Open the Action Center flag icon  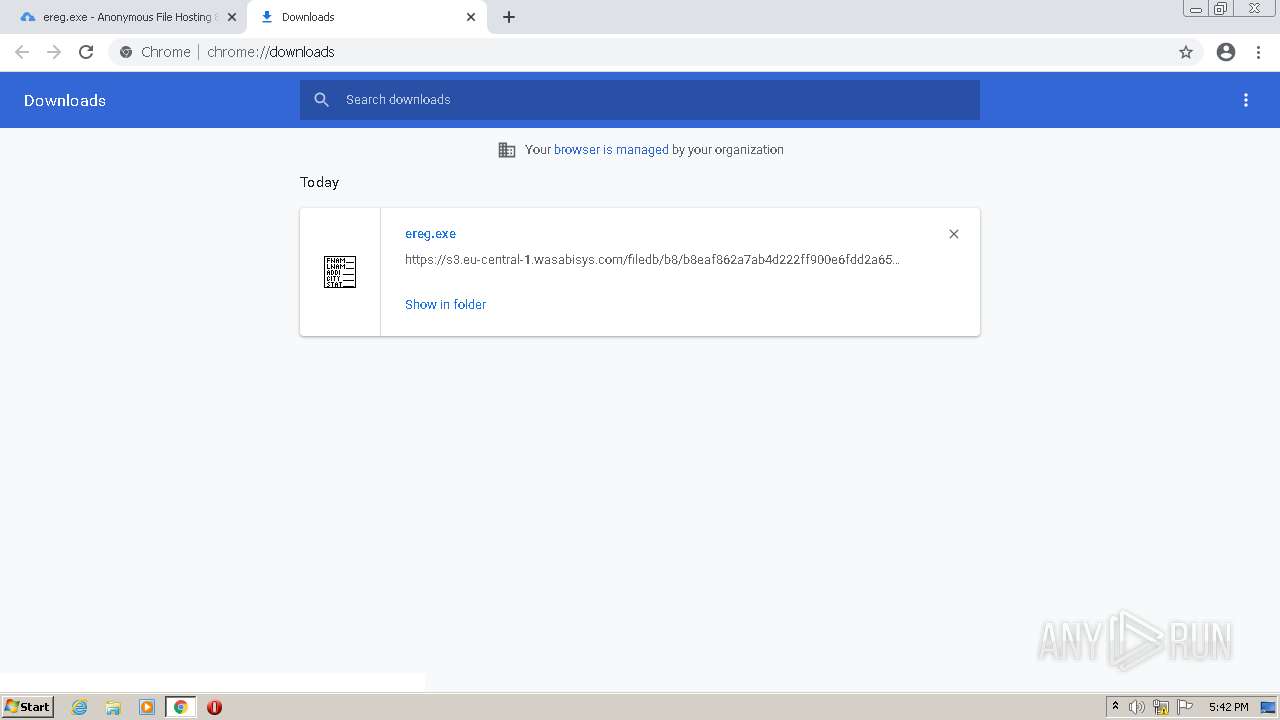[x=1185, y=707]
